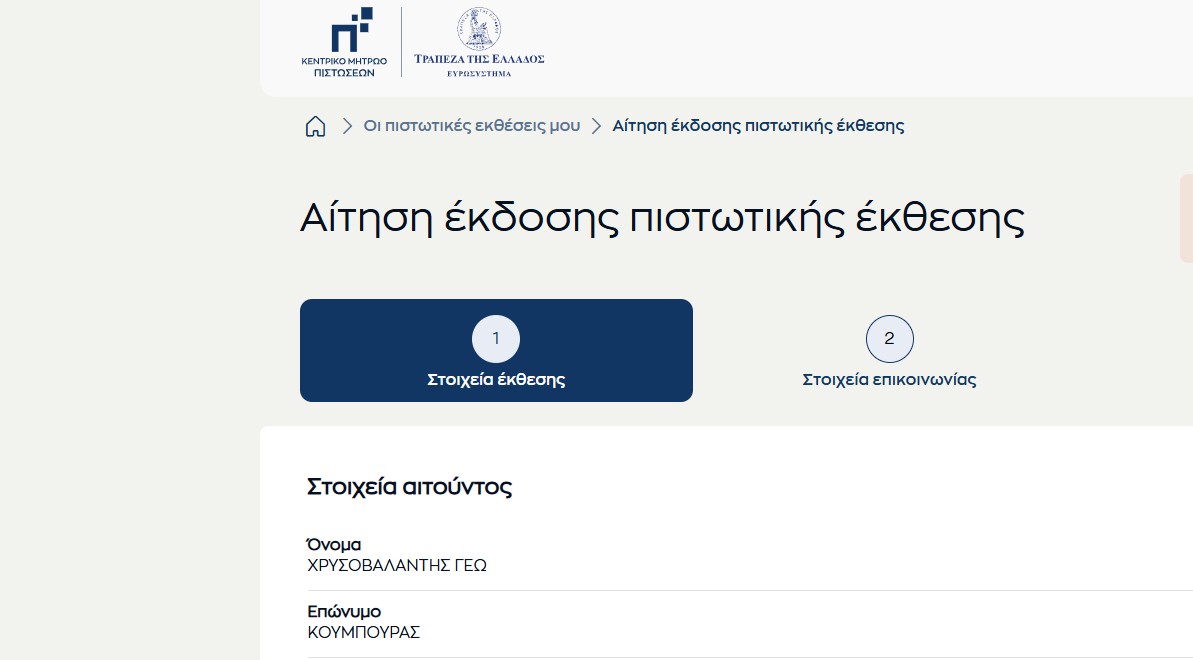Click the large Αίτηση έκδοσης πιστωτικής έκθεσης page title
This screenshot has width=1193, height=660.
(662, 219)
